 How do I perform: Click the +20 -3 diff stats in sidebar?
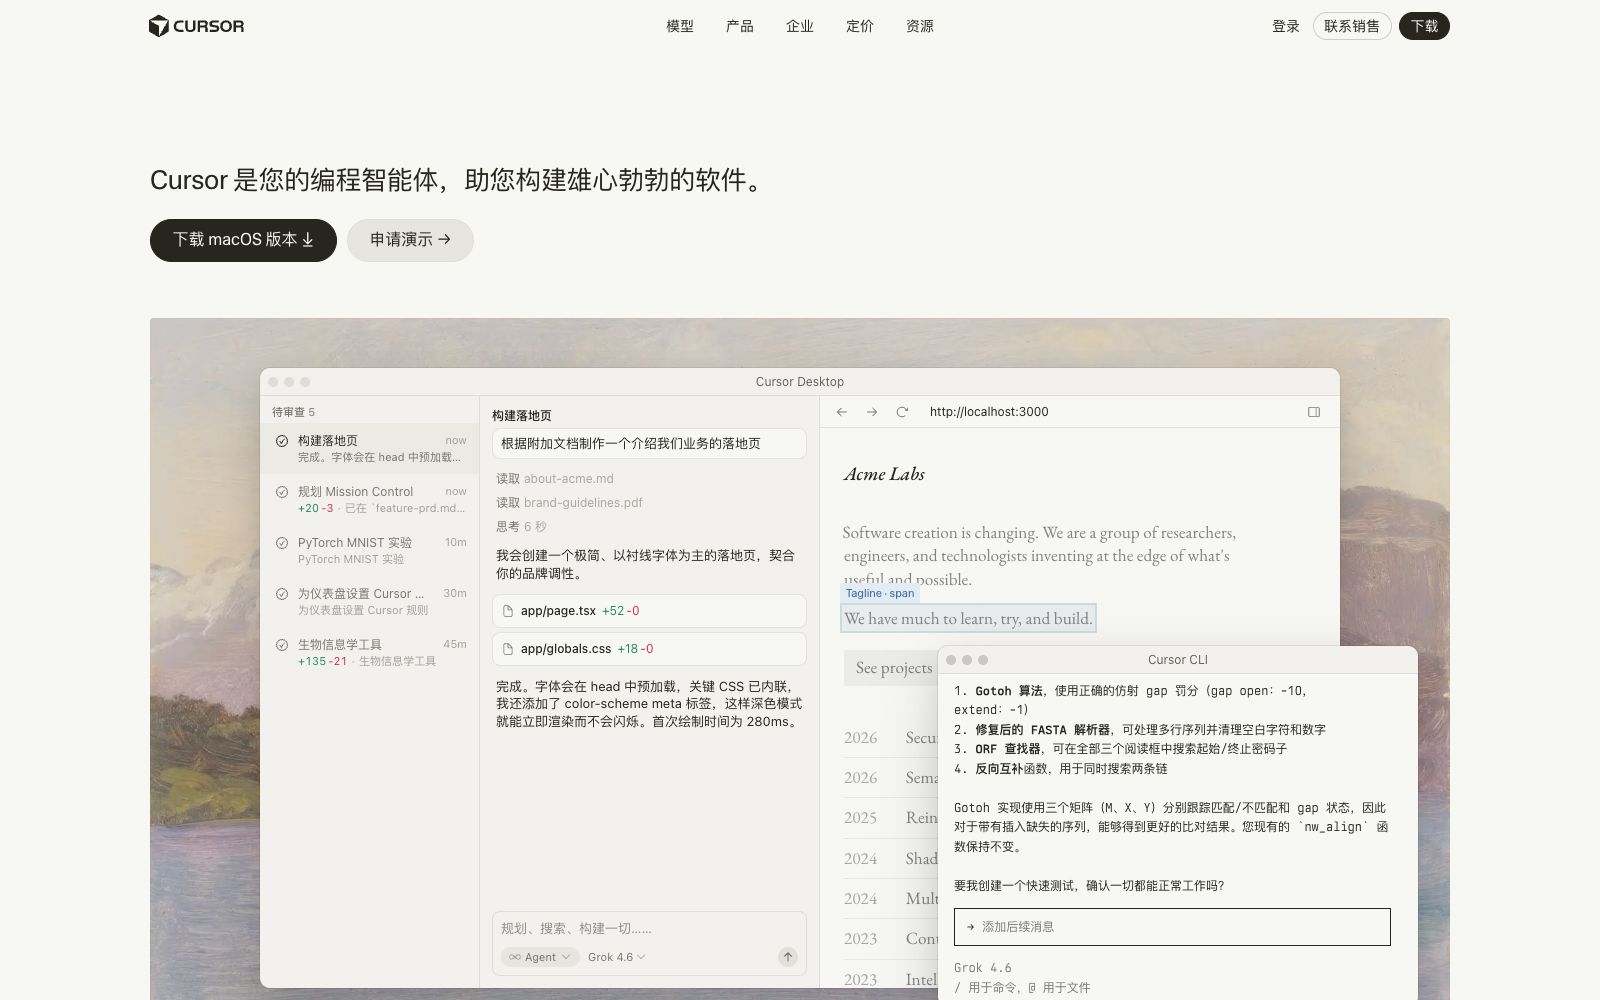315,508
